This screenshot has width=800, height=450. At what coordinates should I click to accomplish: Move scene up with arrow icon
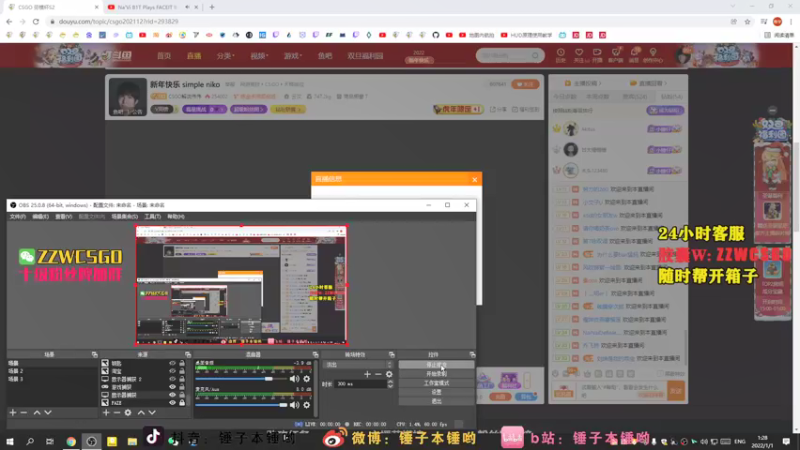[37, 412]
